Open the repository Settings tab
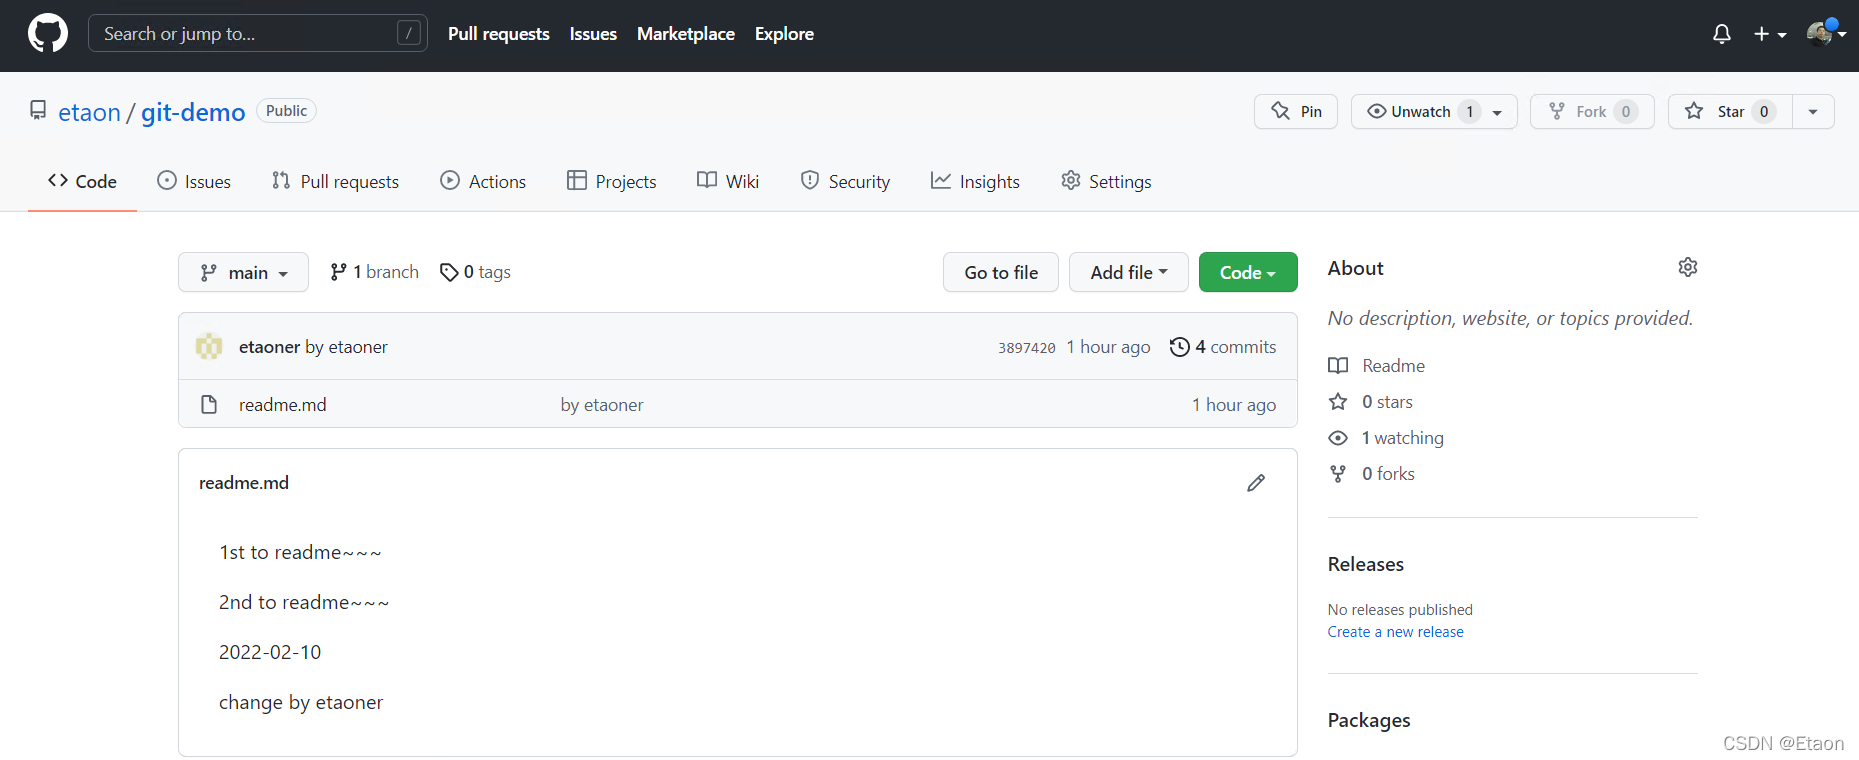The width and height of the screenshot is (1859, 760). [1106, 181]
